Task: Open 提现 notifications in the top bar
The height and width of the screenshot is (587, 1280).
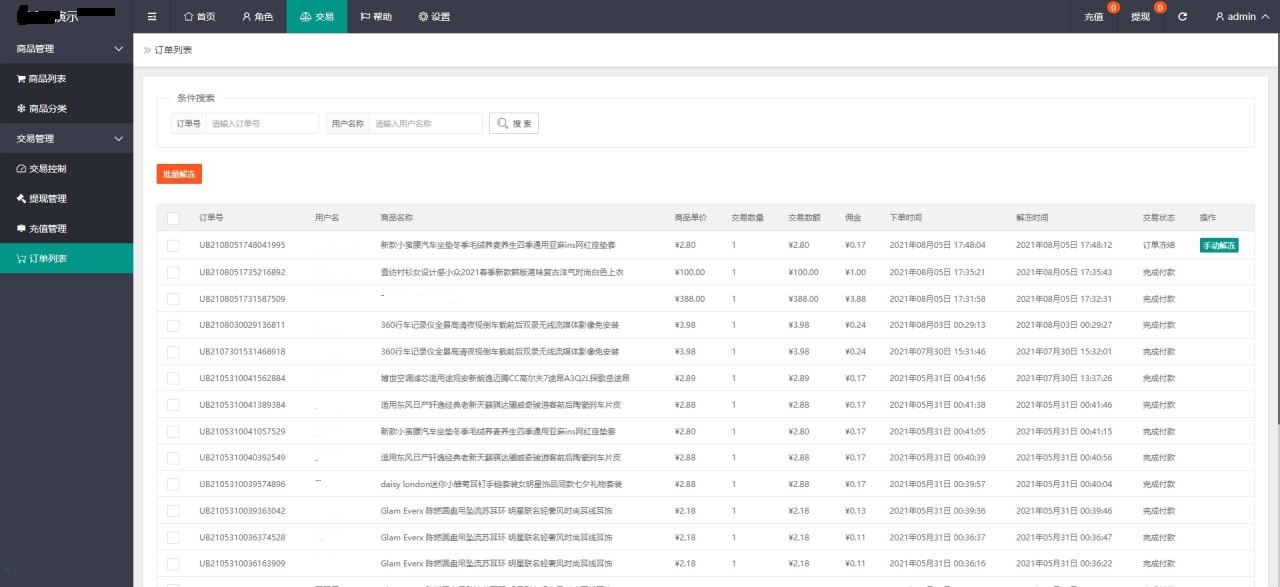Action: (x=1141, y=17)
